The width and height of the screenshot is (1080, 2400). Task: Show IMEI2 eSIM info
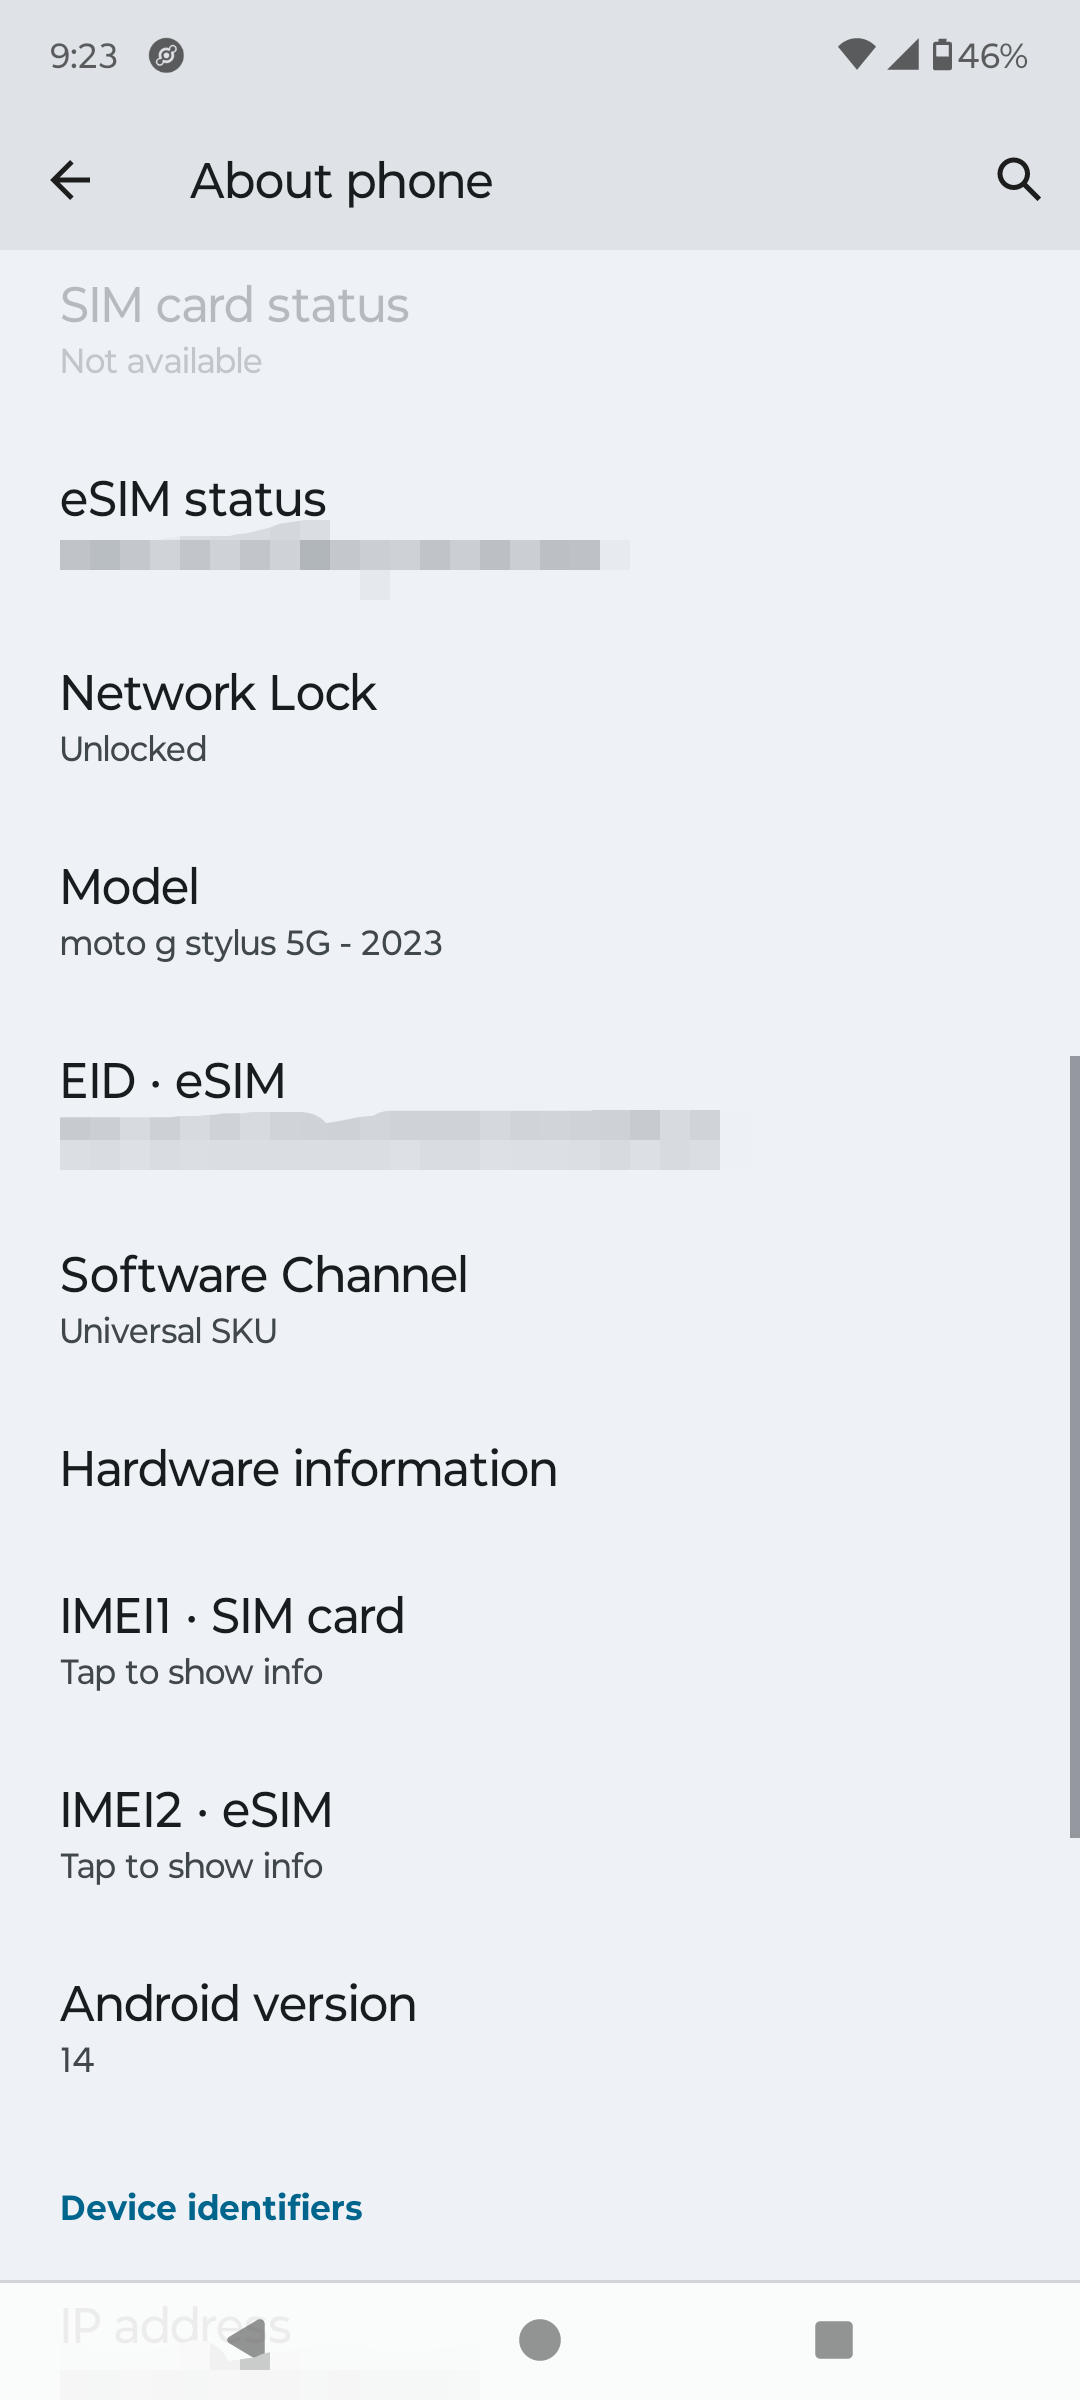pos(540,1835)
